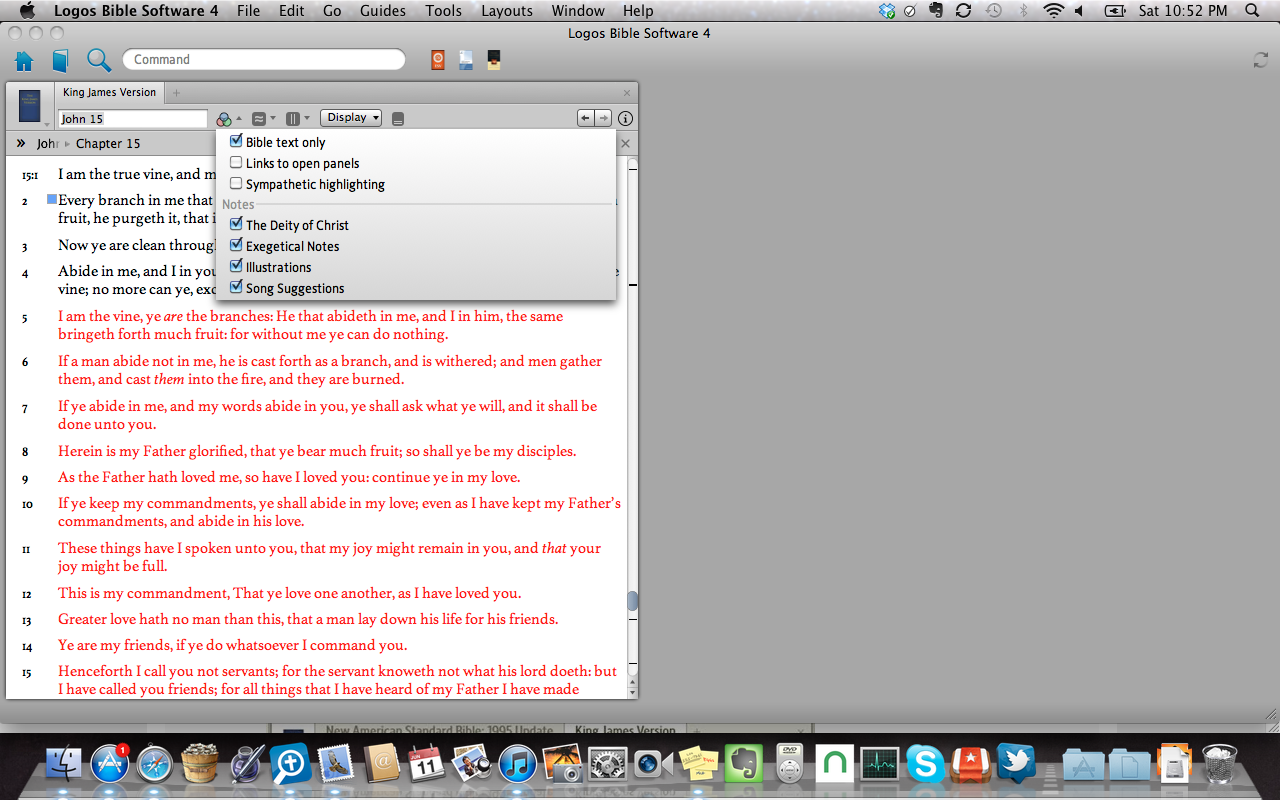
Task: Close the locator bar with its X
Action: pyautogui.click(x=625, y=143)
